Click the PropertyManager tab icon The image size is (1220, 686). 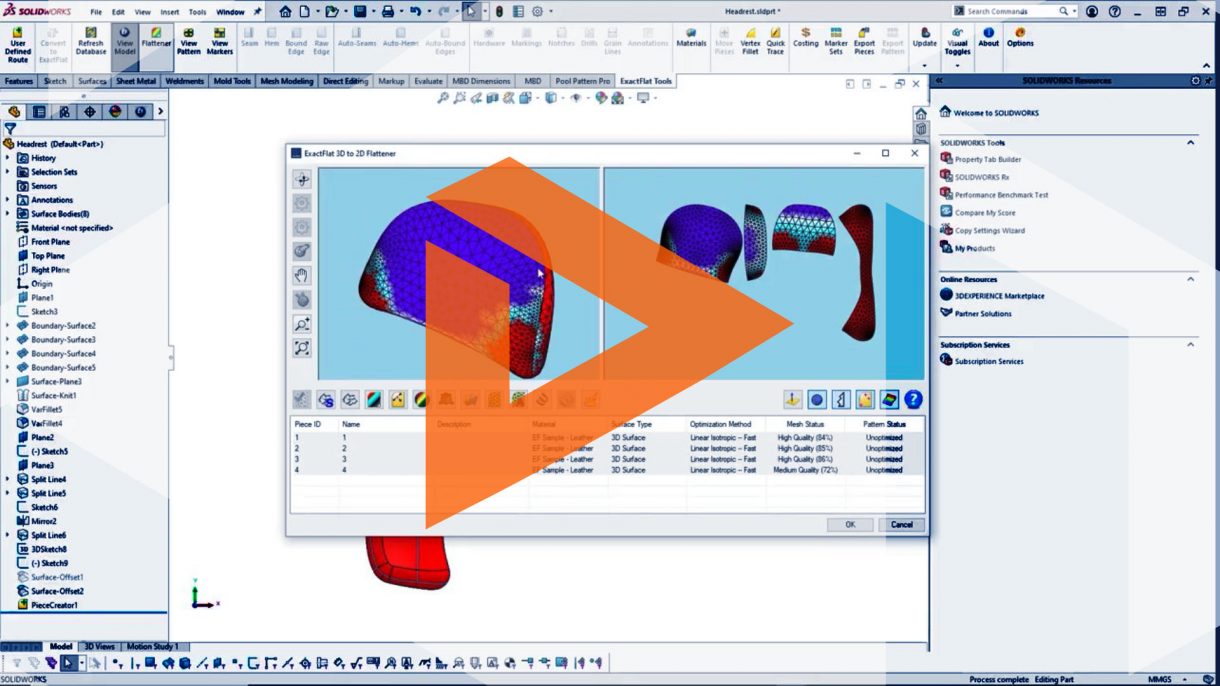(40, 112)
